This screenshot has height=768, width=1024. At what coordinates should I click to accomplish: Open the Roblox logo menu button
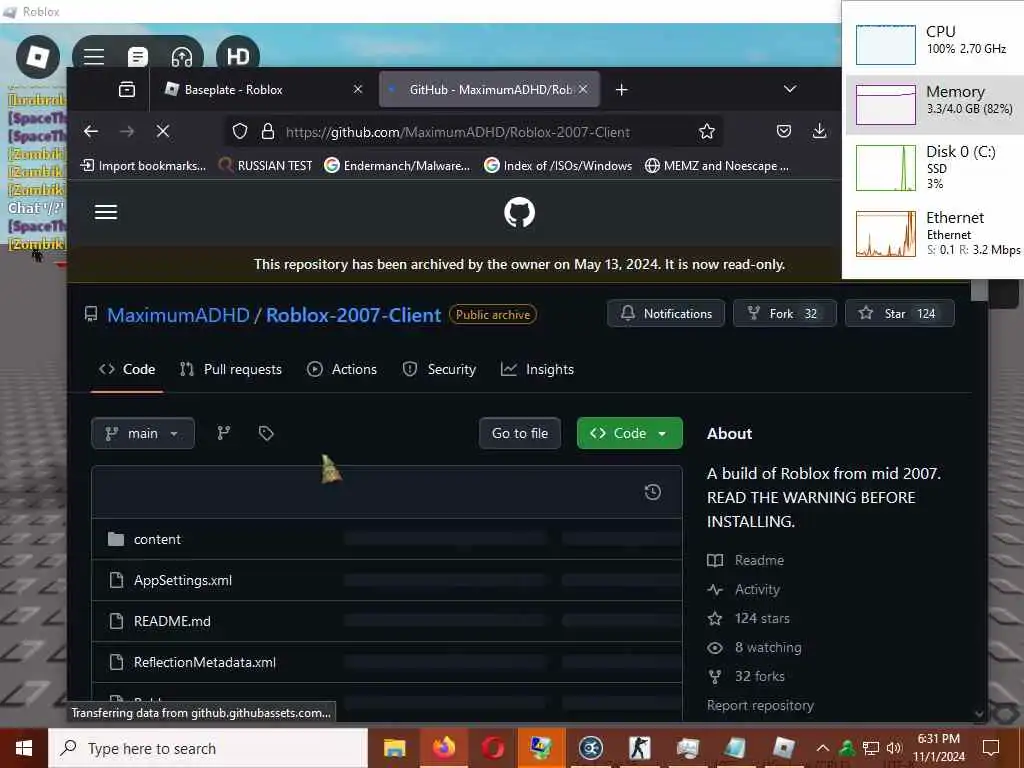tap(38, 57)
